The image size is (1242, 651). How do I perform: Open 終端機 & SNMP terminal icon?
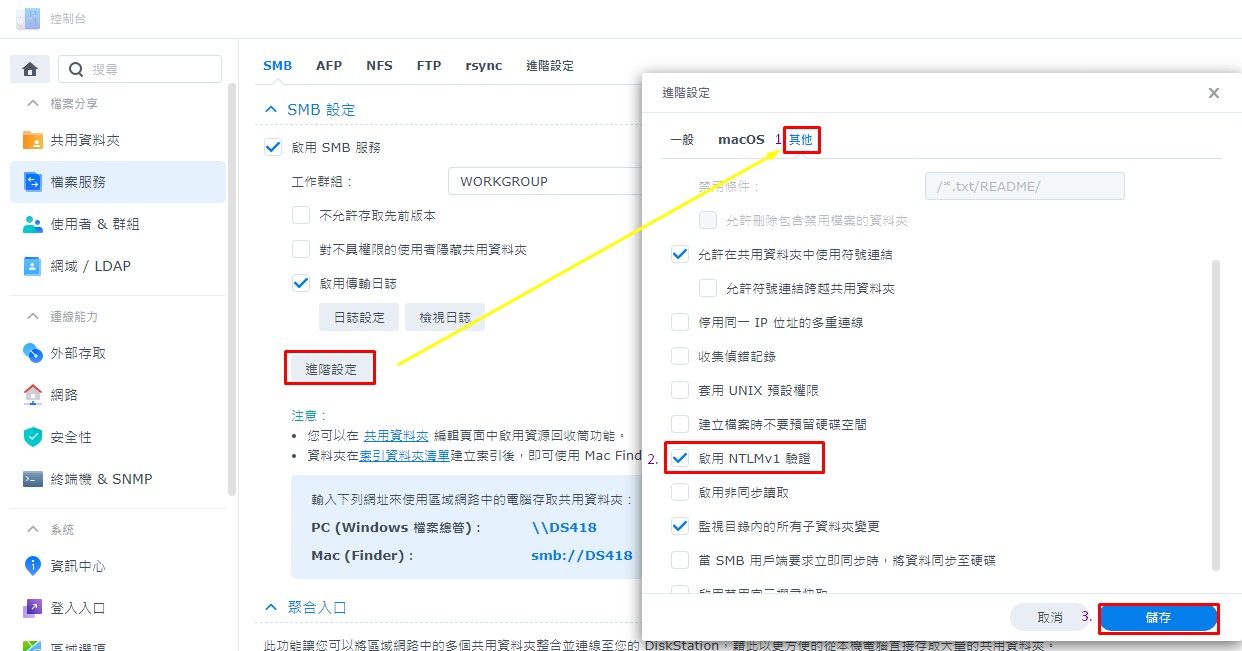point(33,479)
